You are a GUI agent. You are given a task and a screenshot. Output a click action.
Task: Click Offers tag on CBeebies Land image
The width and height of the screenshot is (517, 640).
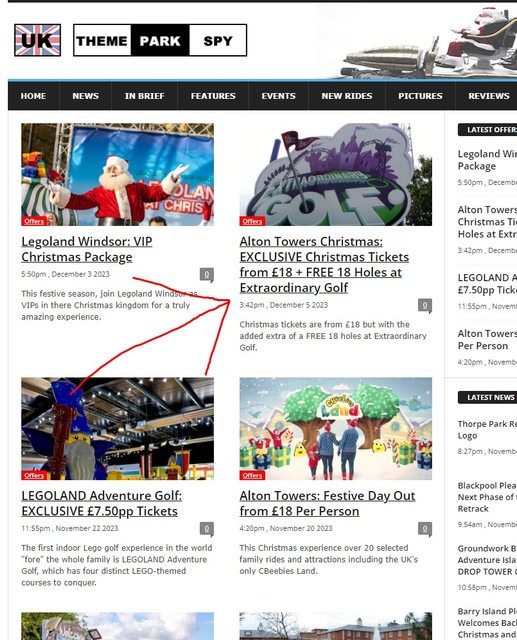[252, 476]
